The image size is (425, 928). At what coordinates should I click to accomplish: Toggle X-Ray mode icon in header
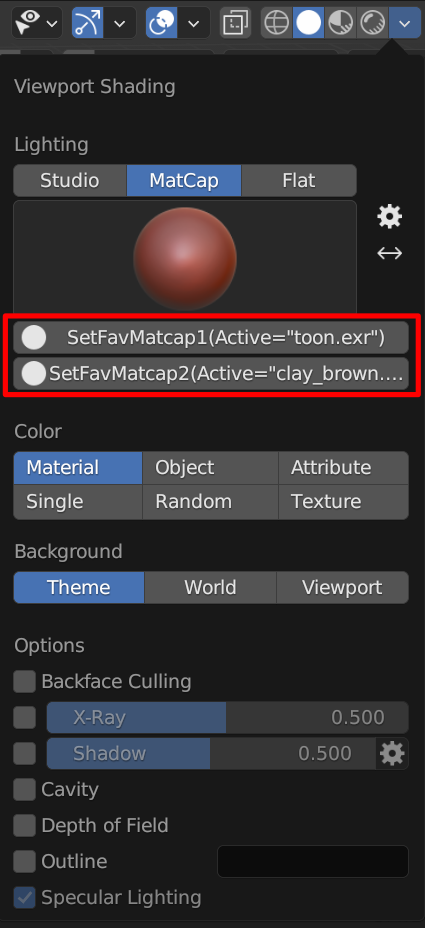(235, 23)
